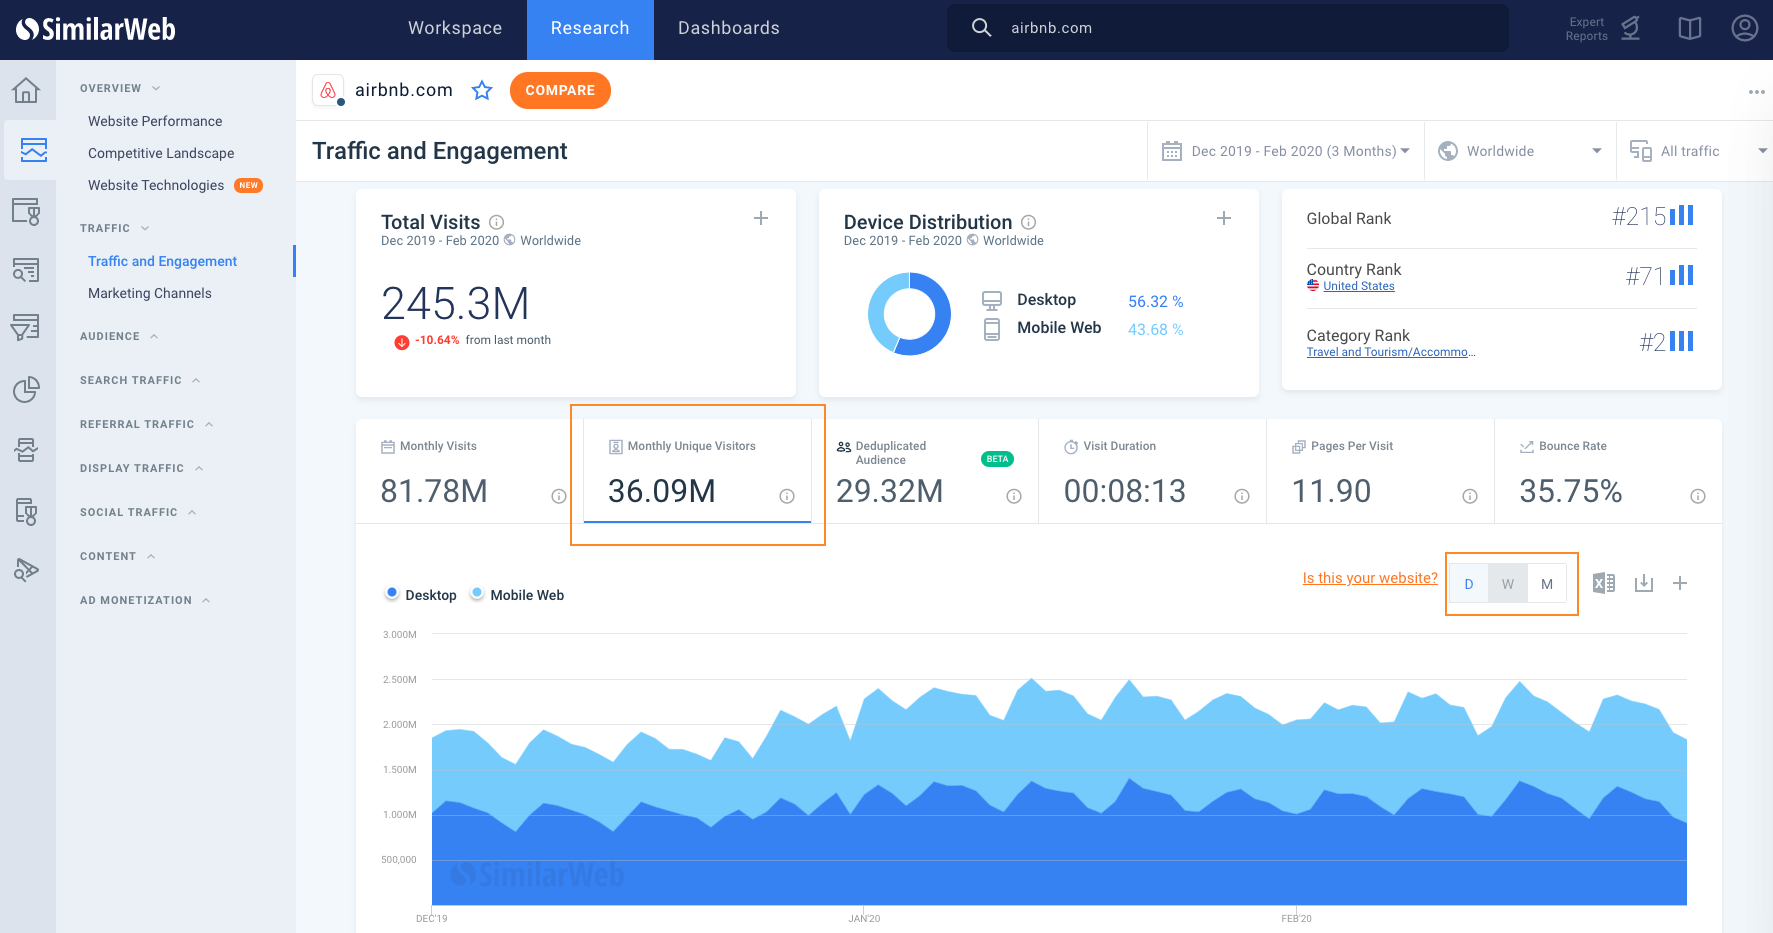
Task: Expand the Audience section
Action: coord(119,336)
